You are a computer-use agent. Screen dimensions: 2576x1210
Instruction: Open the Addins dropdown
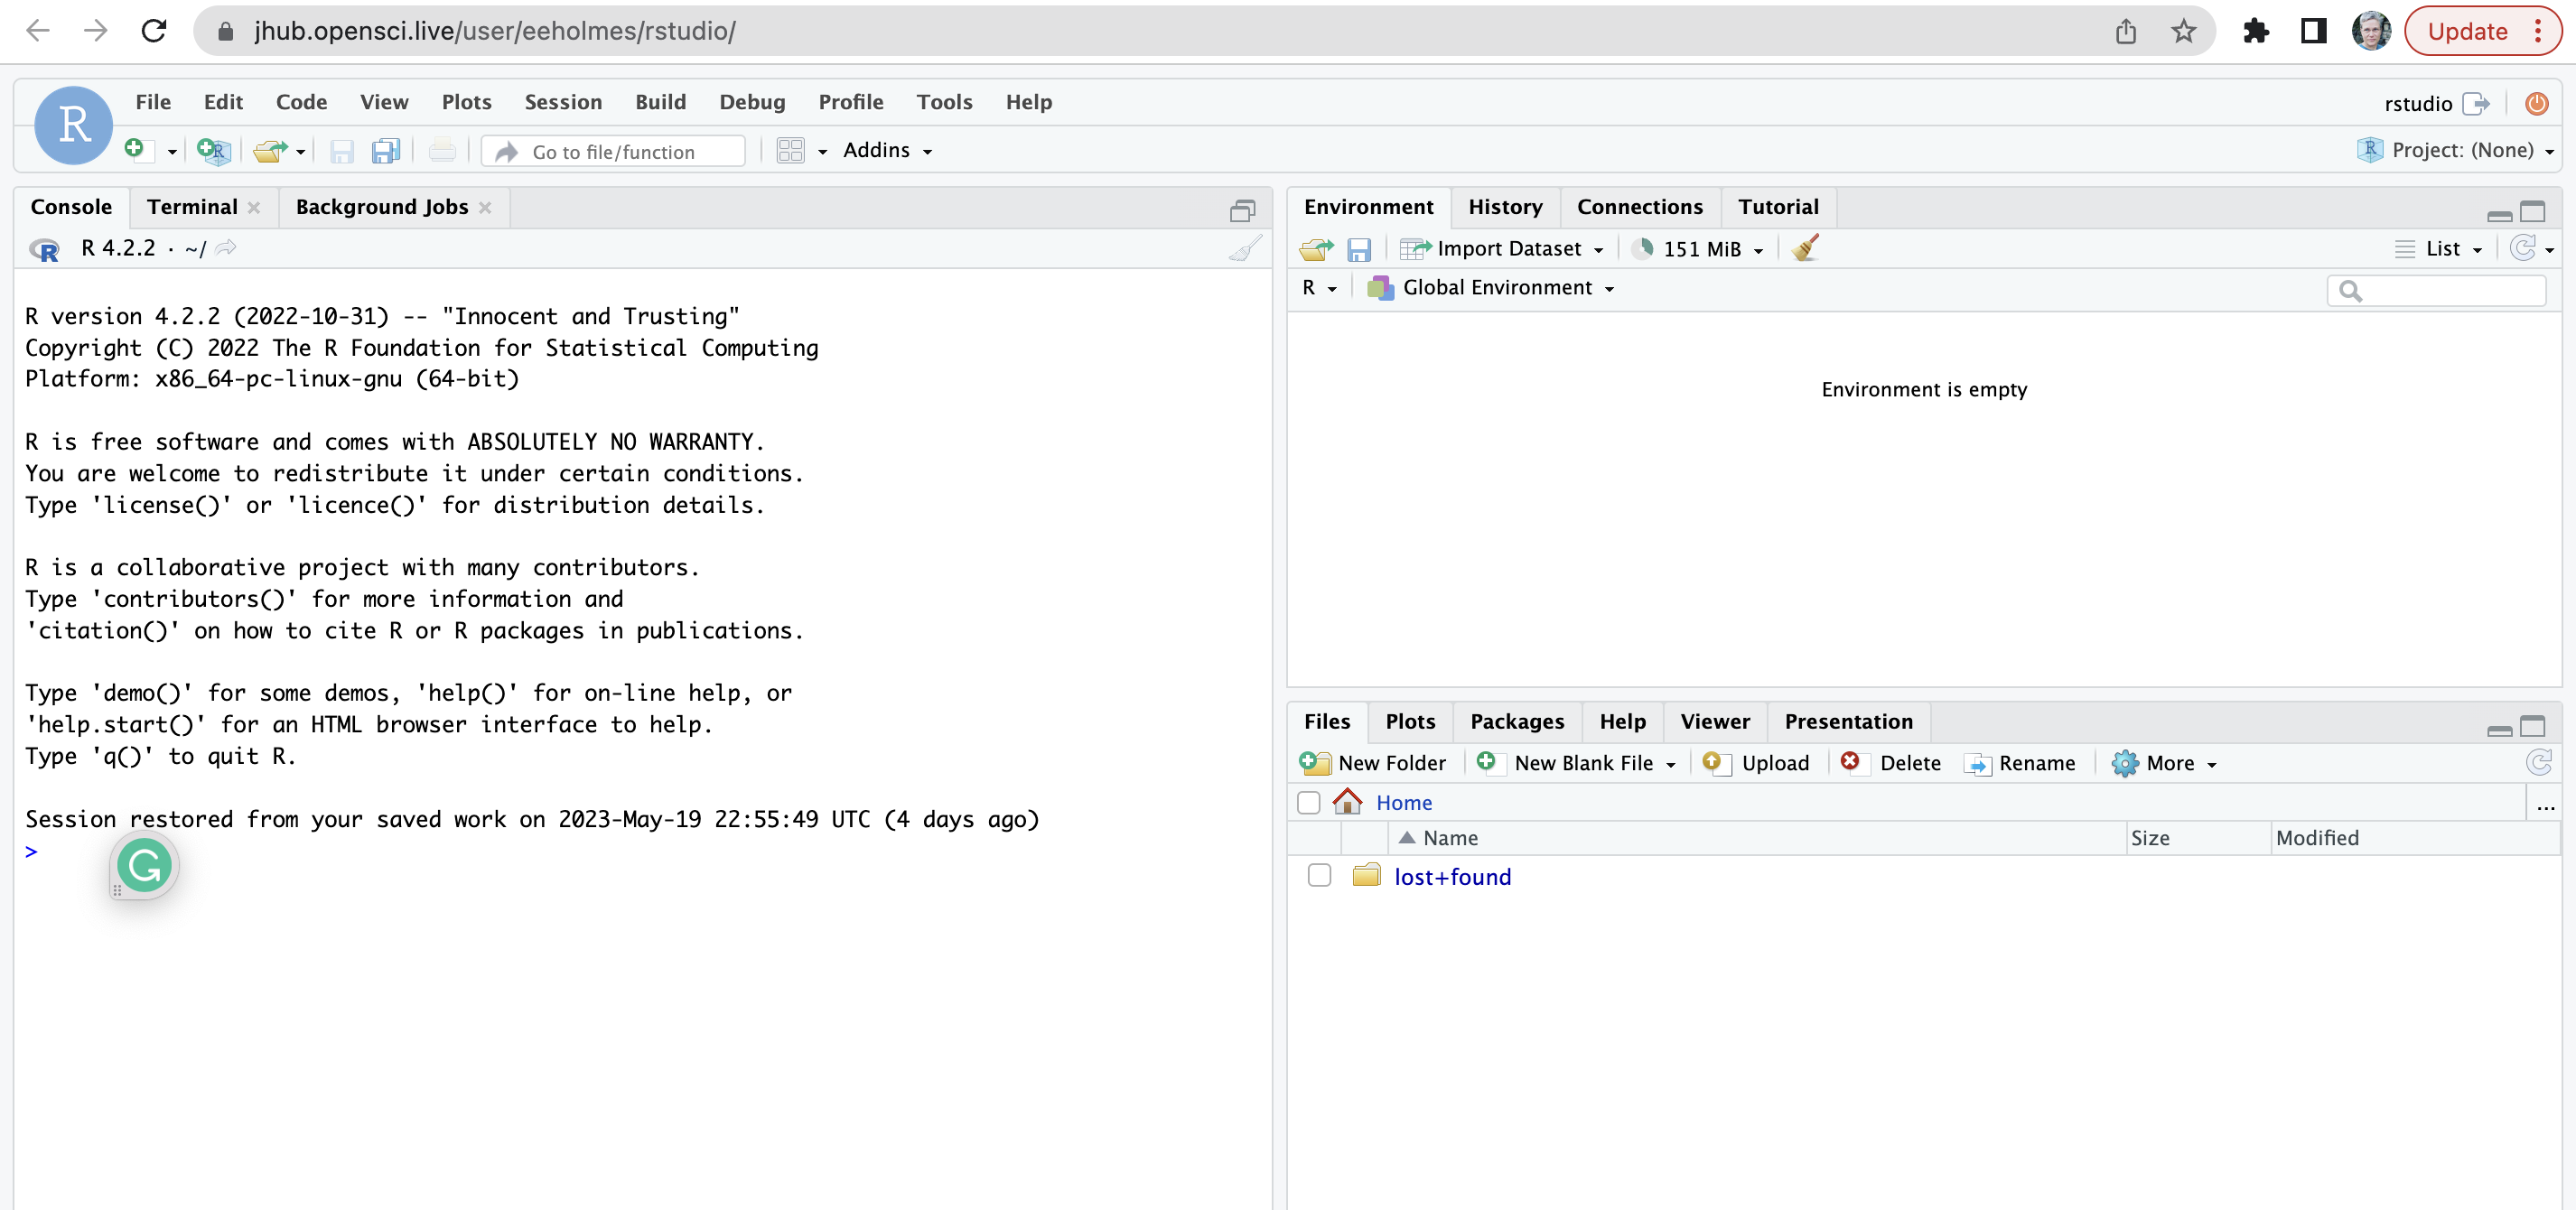click(887, 150)
